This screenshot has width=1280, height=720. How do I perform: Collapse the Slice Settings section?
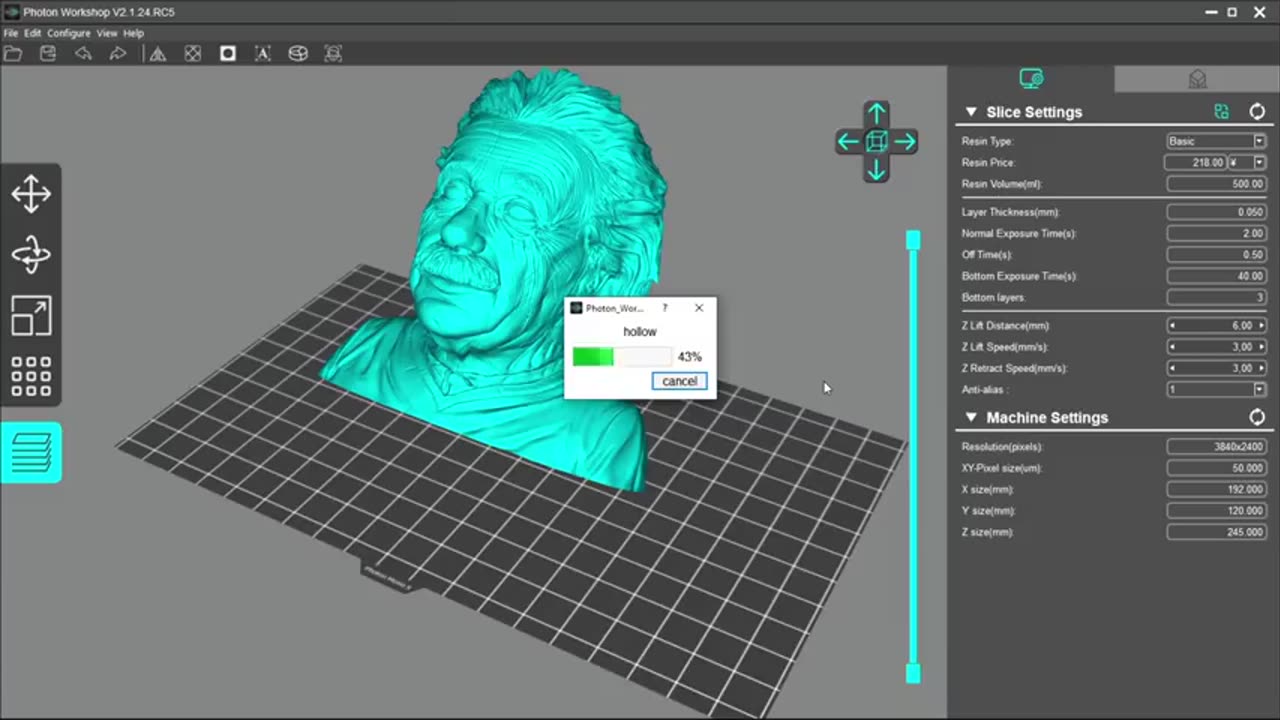970,112
